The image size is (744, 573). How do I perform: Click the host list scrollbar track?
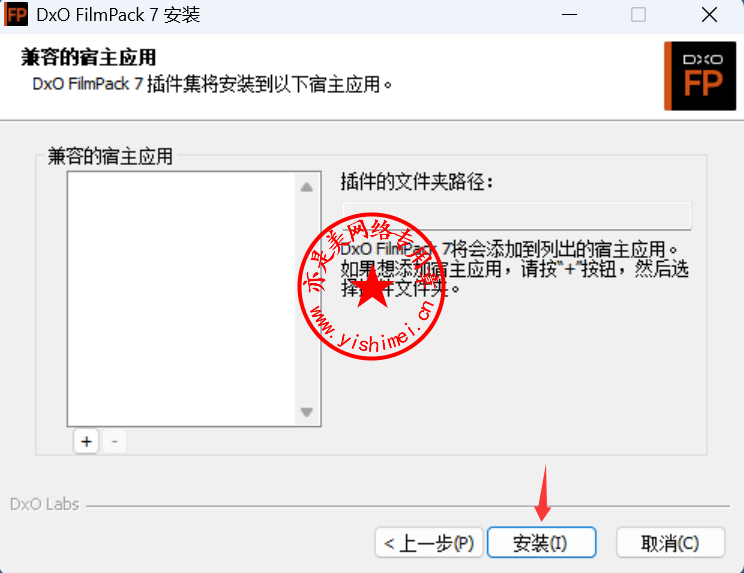click(x=307, y=299)
